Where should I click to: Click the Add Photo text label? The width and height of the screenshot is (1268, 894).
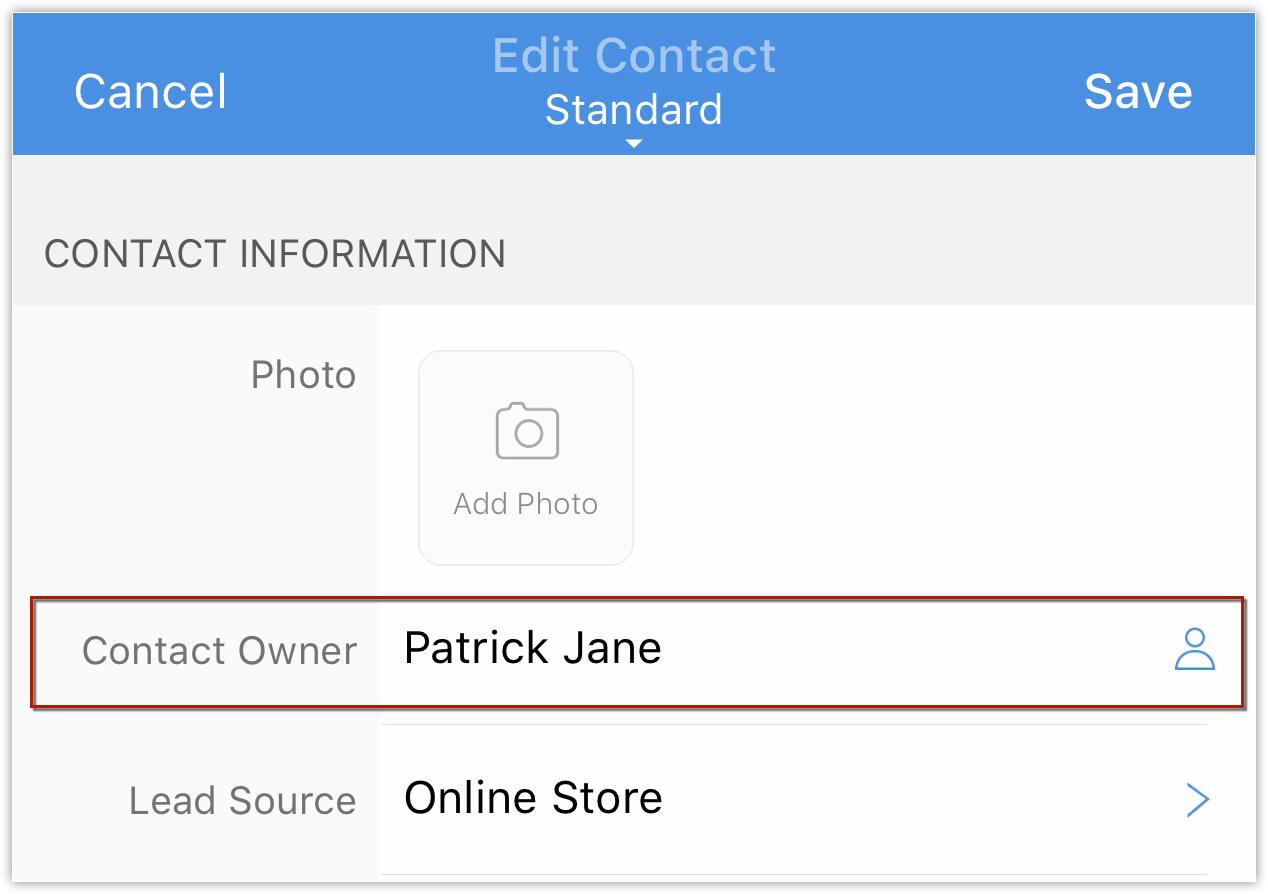pyautogui.click(x=526, y=504)
